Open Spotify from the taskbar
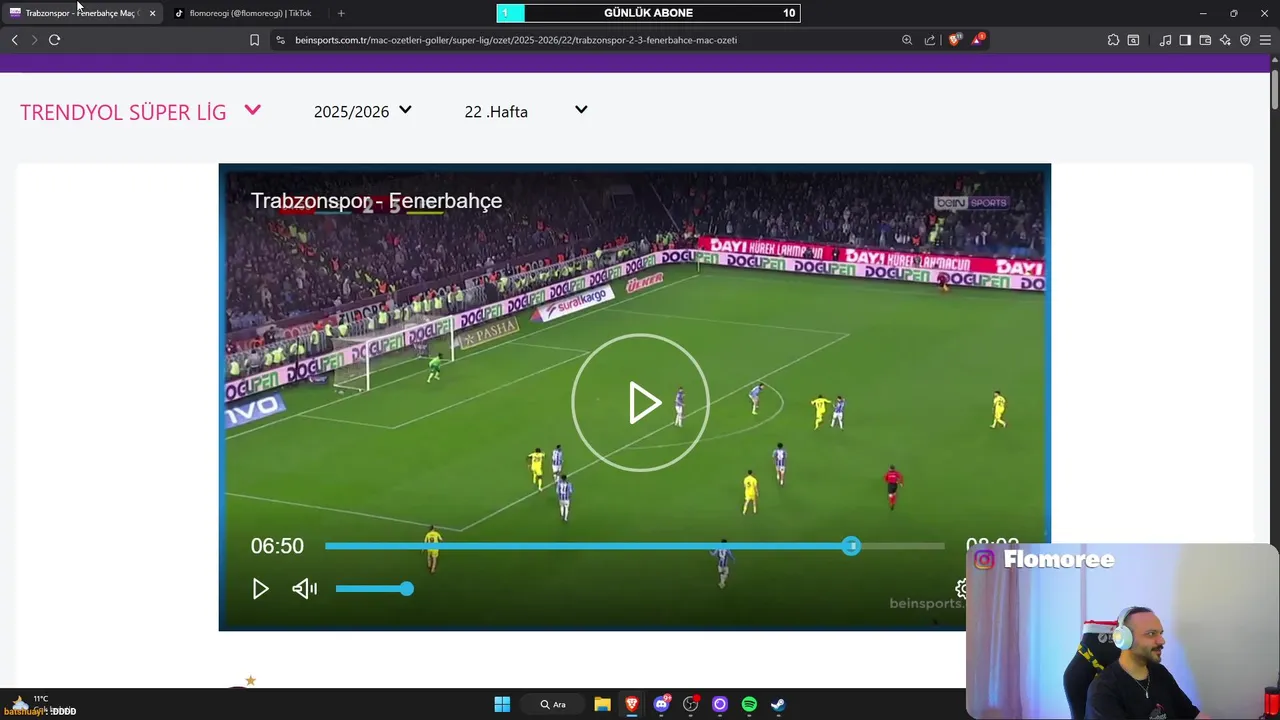1280x720 pixels. (x=749, y=704)
